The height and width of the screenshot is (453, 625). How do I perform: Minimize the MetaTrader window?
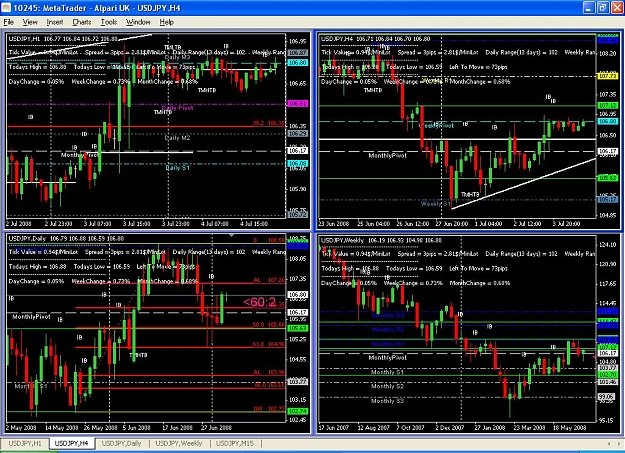589,8
